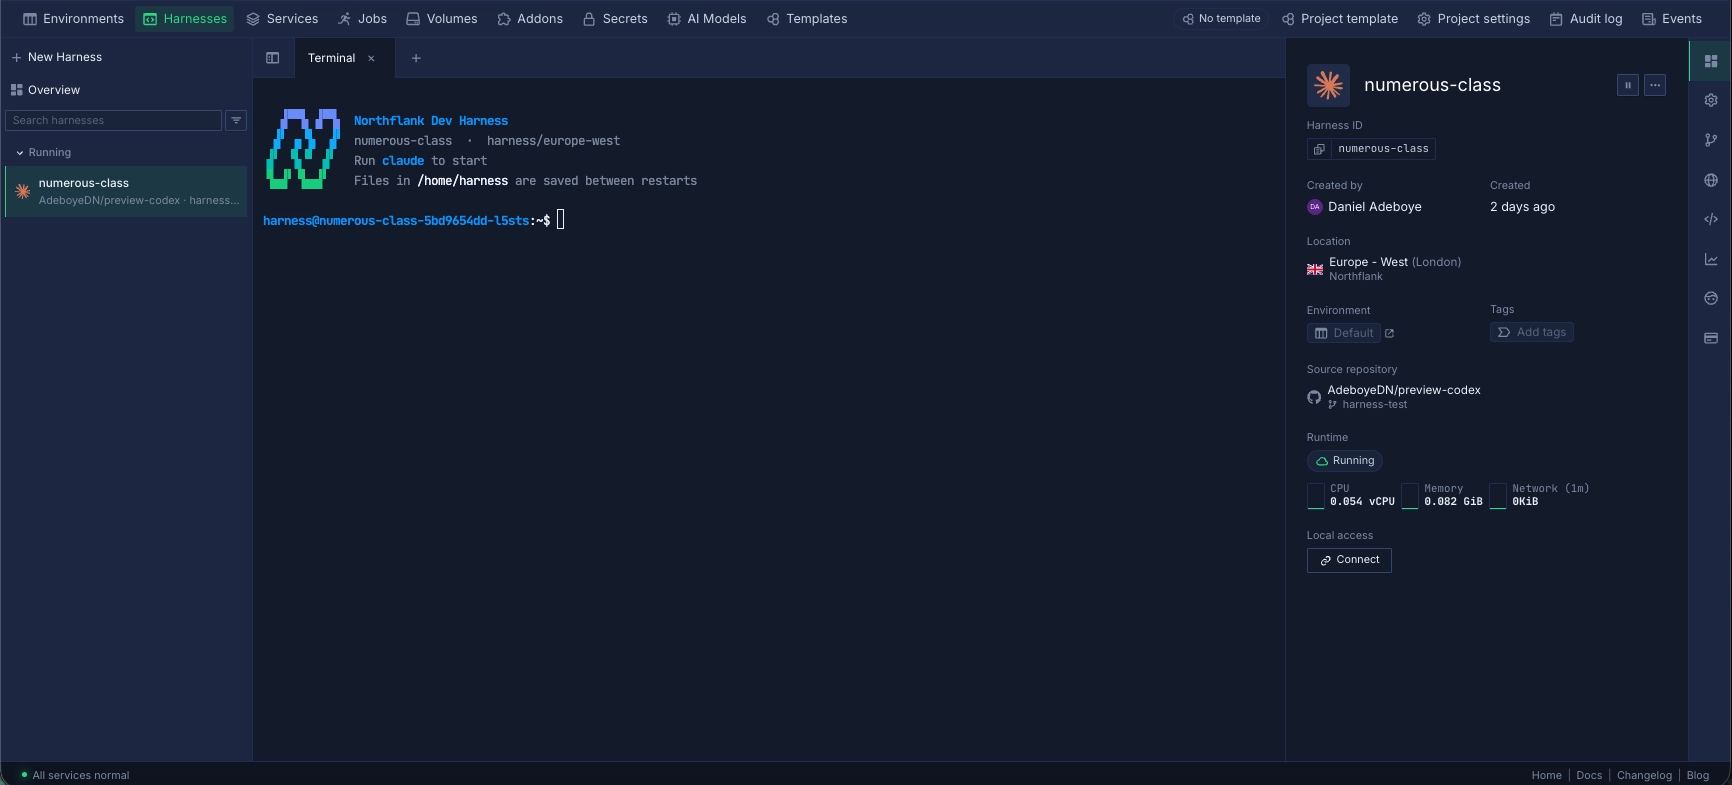Click the harness filter icon

(x=236, y=120)
